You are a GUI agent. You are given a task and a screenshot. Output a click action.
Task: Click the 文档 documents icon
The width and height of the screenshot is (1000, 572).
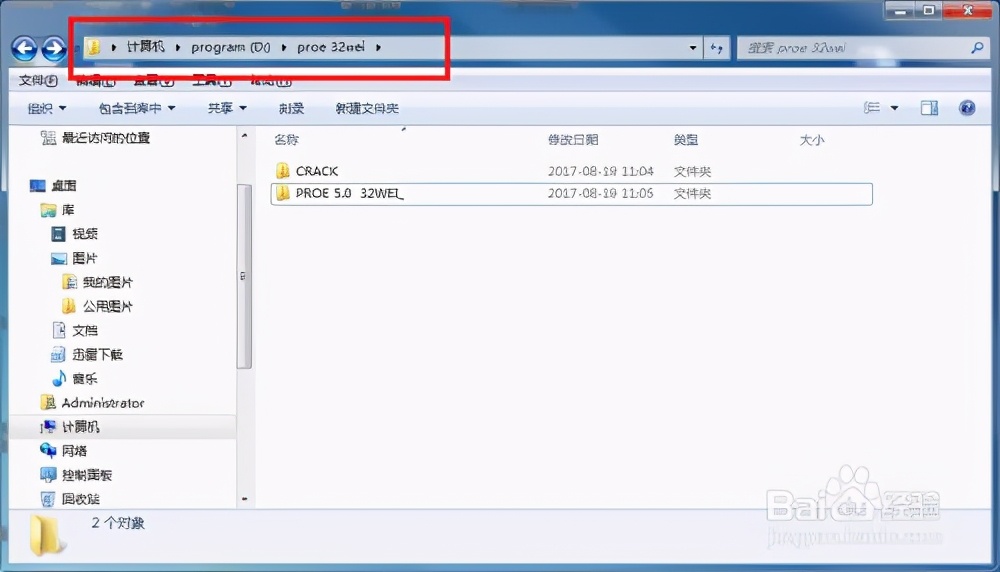[x=59, y=330]
